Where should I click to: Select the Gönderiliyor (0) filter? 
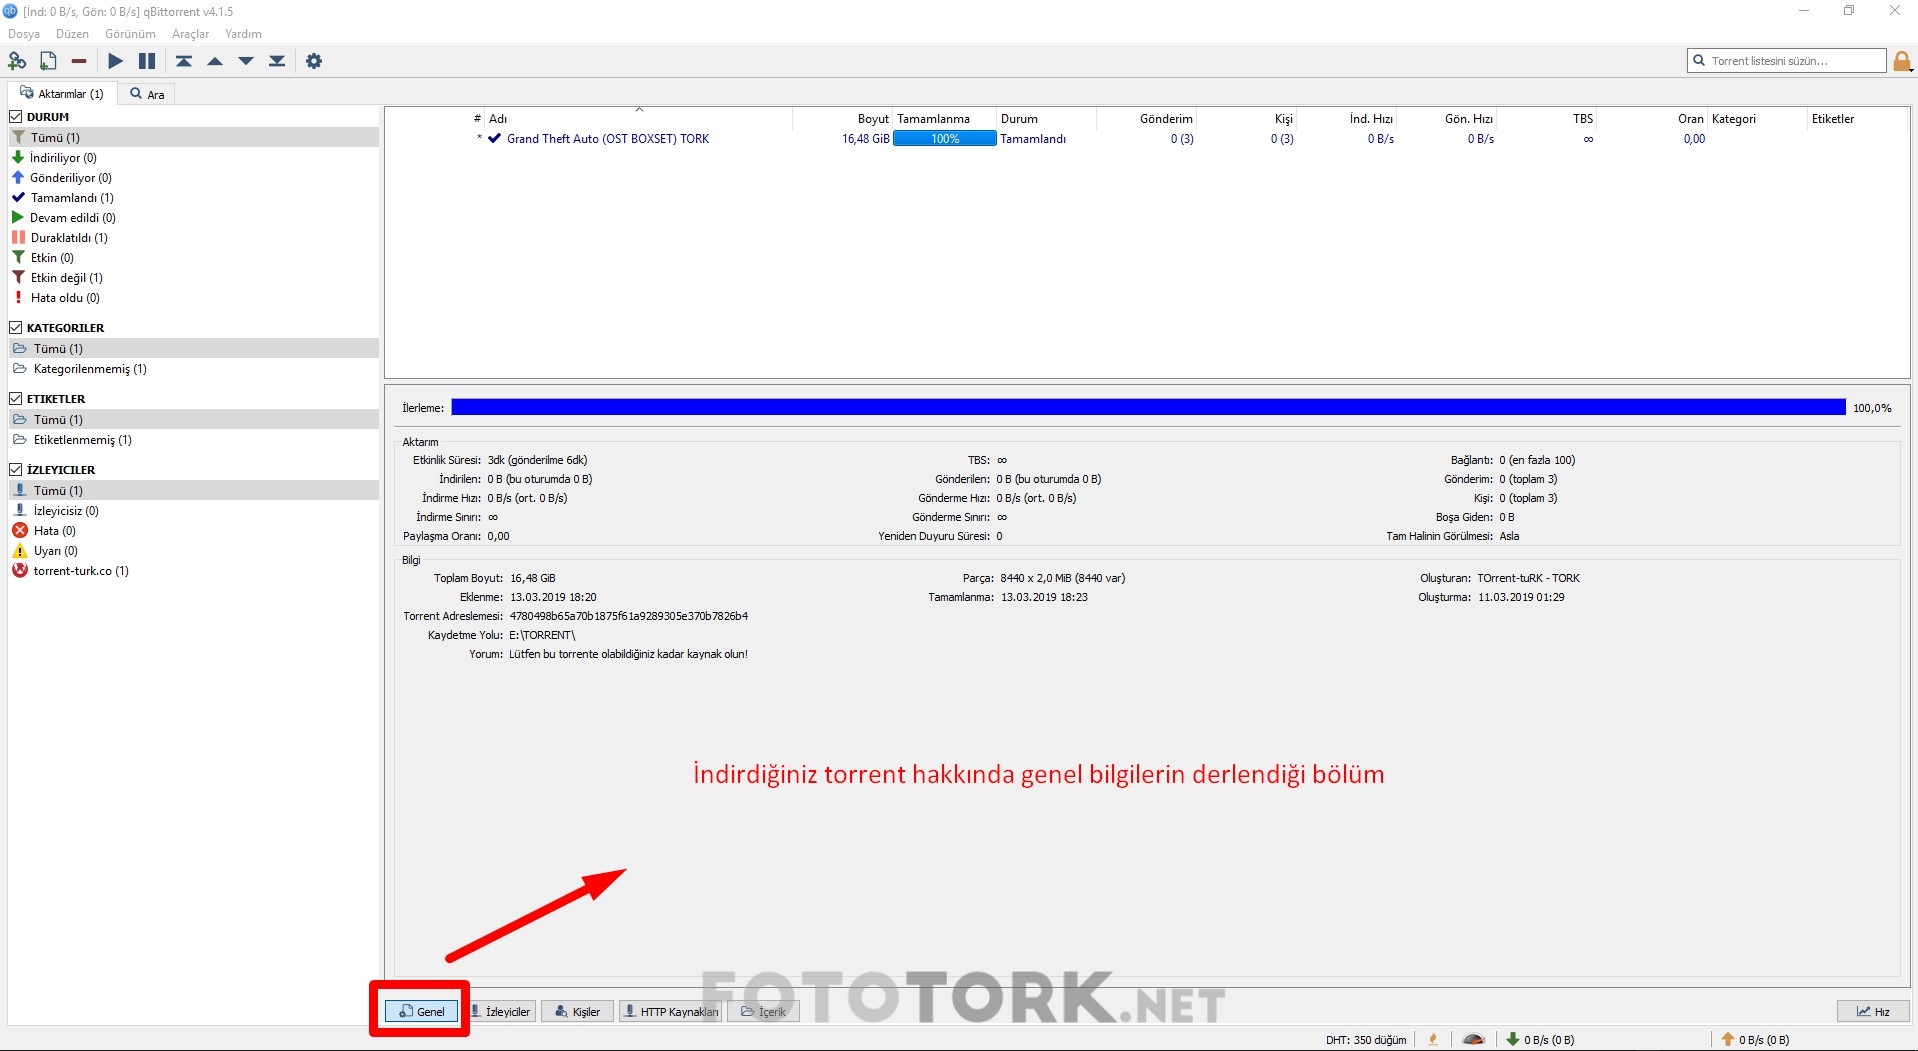[194, 178]
